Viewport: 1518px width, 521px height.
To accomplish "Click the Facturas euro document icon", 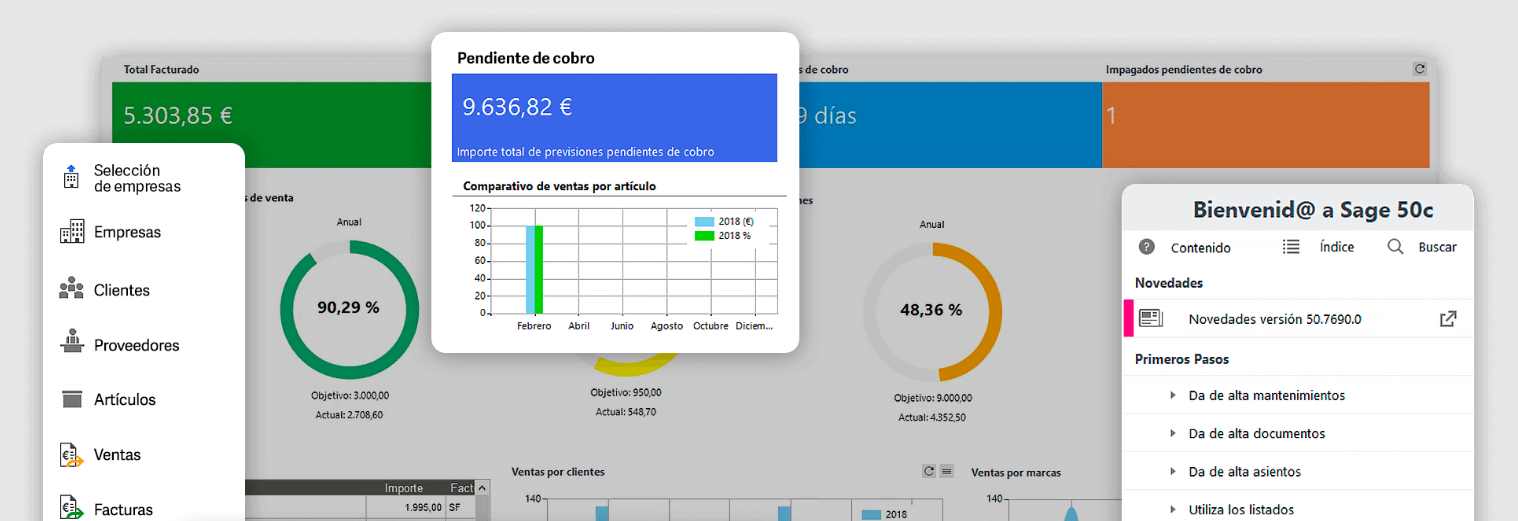I will click(72, 508).
